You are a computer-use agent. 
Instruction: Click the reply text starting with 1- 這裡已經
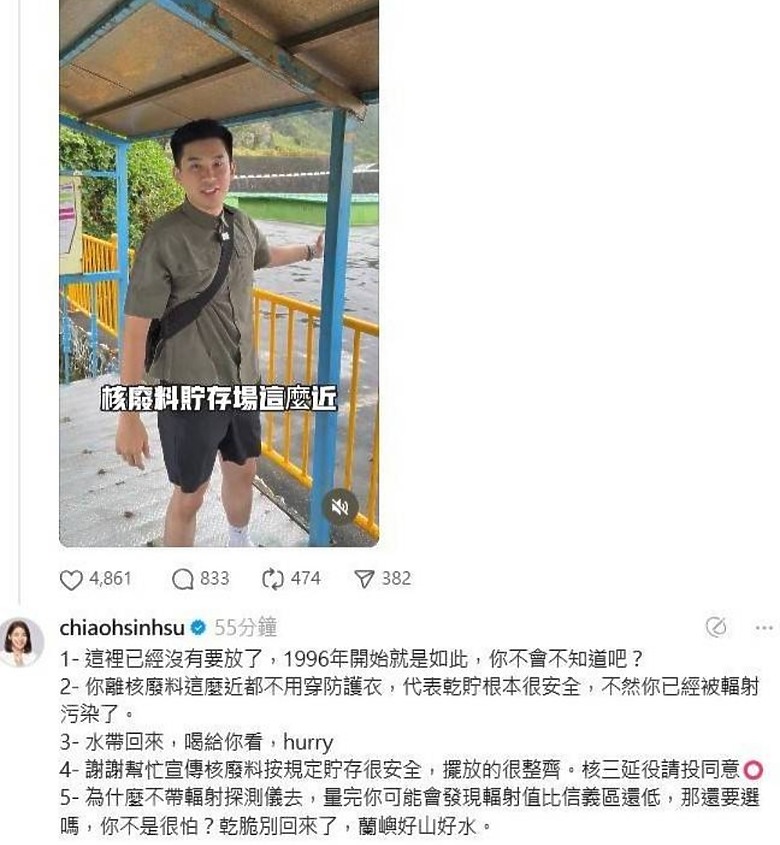[351, 659]
